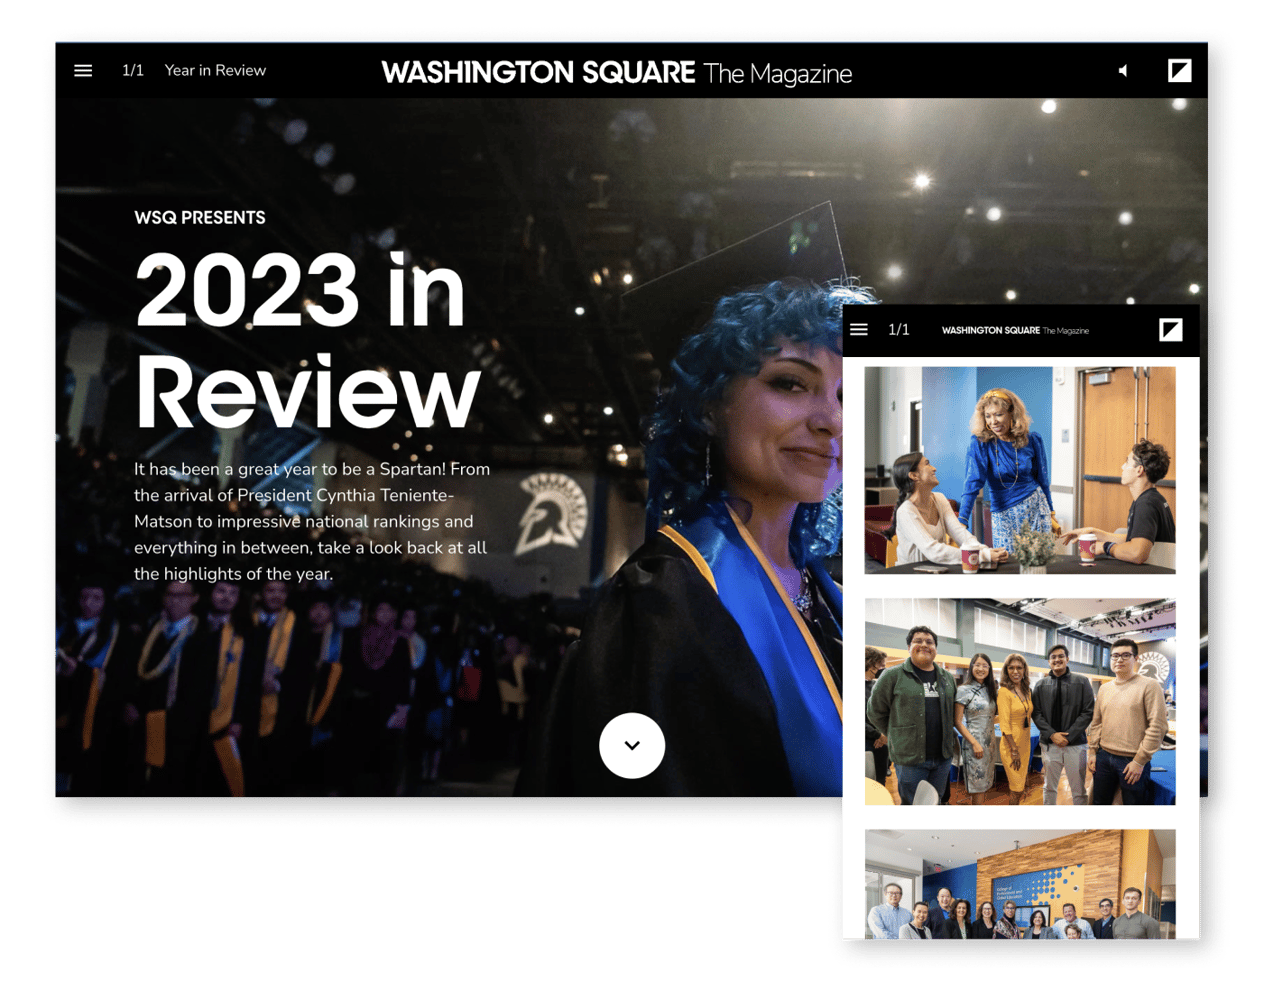This screenshot has width=1264, height=981.
Task: Open the hamburger menu in mobile view
Action: [x=859, y=329]
